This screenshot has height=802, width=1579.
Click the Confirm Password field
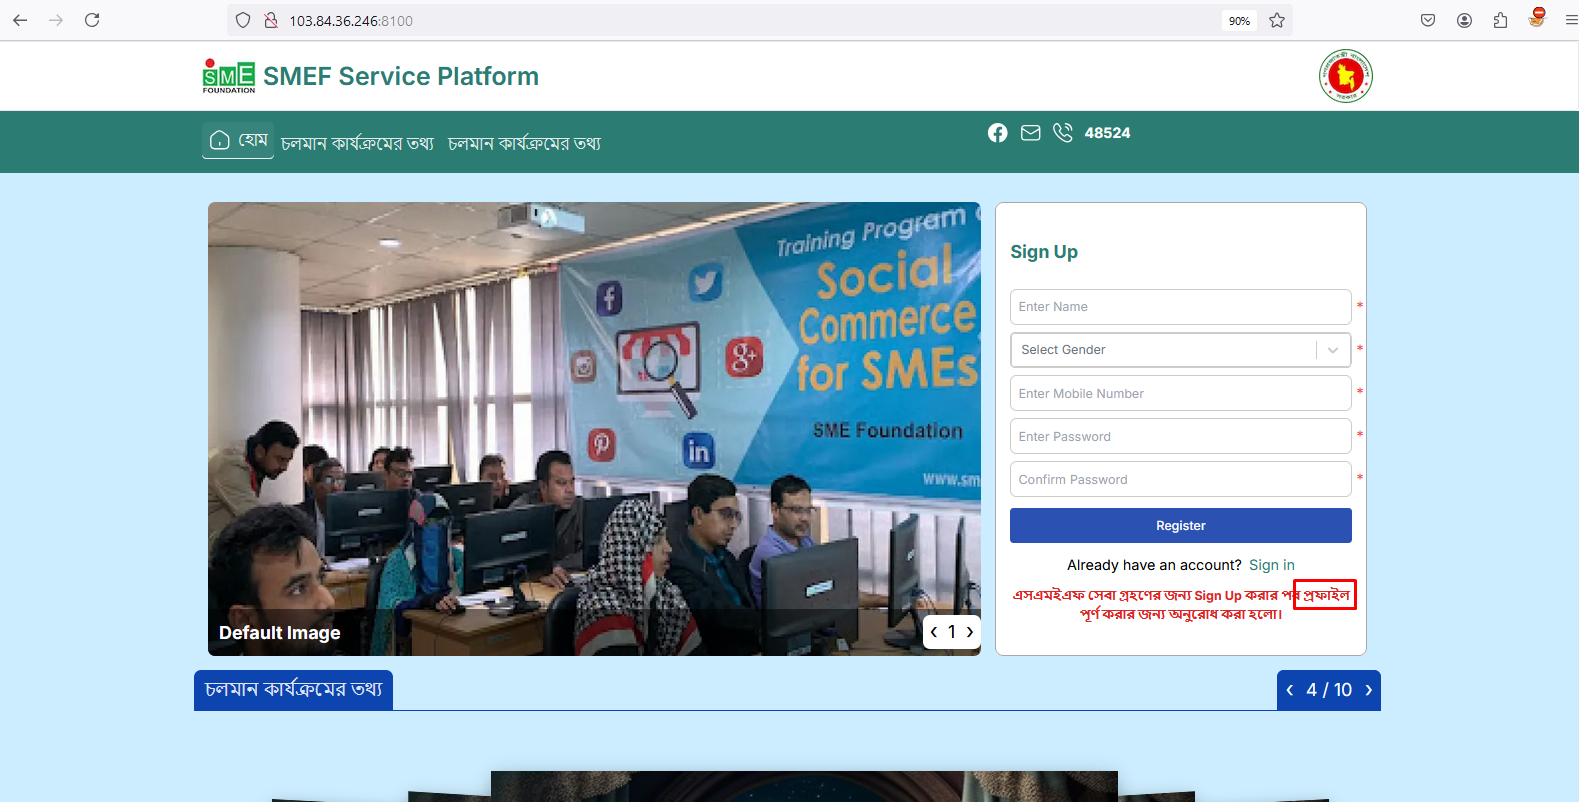(x=1180, y=479)
